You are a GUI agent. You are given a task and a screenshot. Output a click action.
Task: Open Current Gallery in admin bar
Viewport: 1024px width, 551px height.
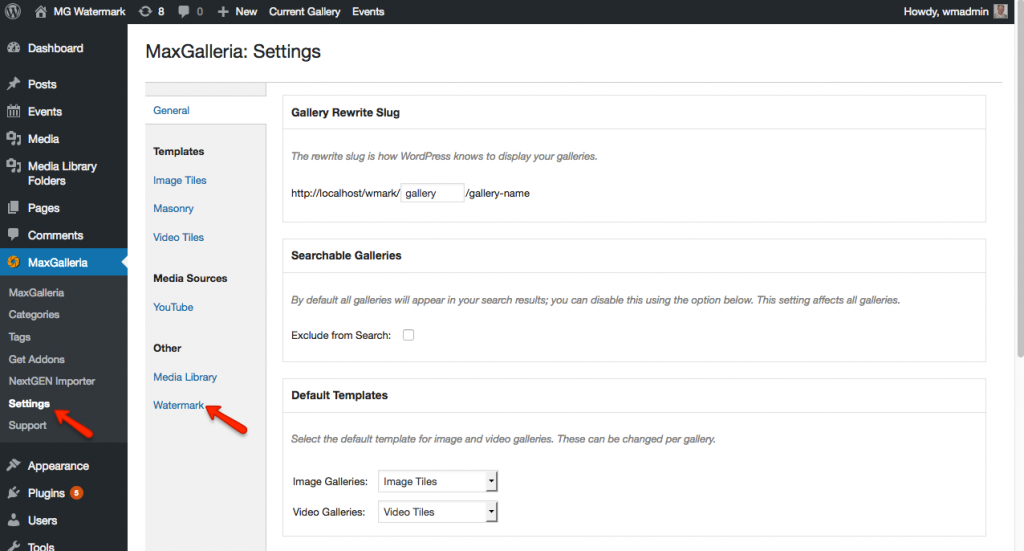click(x=304, y=12)
